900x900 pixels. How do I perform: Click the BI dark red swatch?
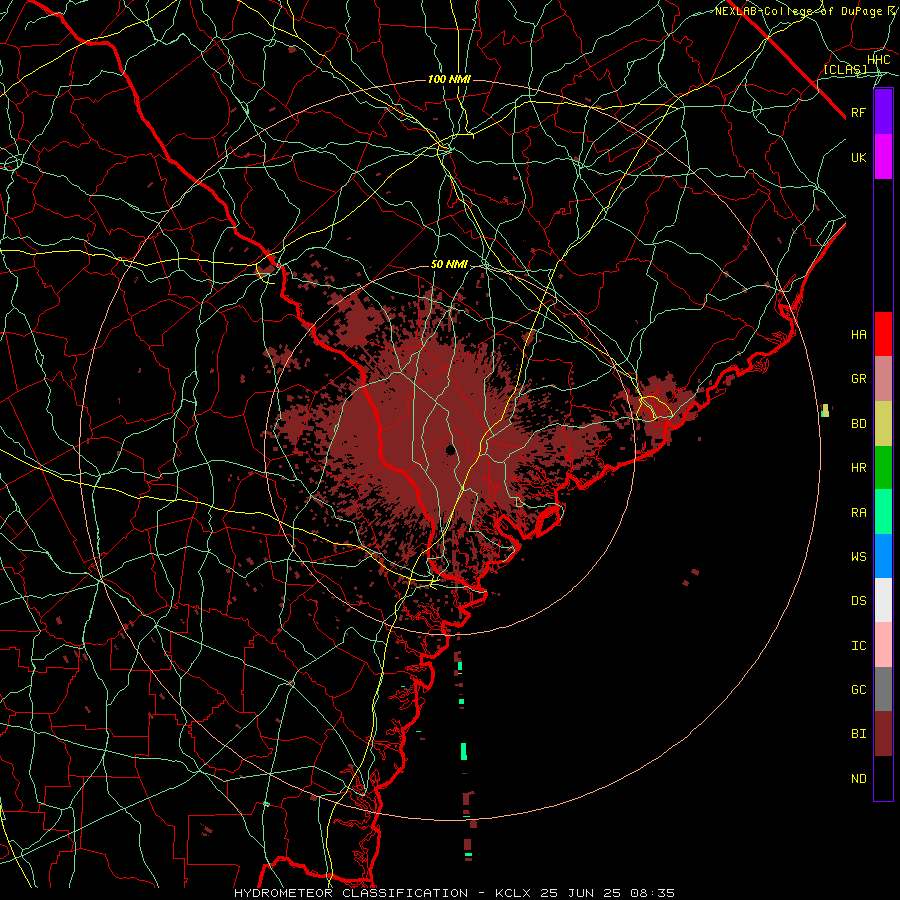pos(883,734)
